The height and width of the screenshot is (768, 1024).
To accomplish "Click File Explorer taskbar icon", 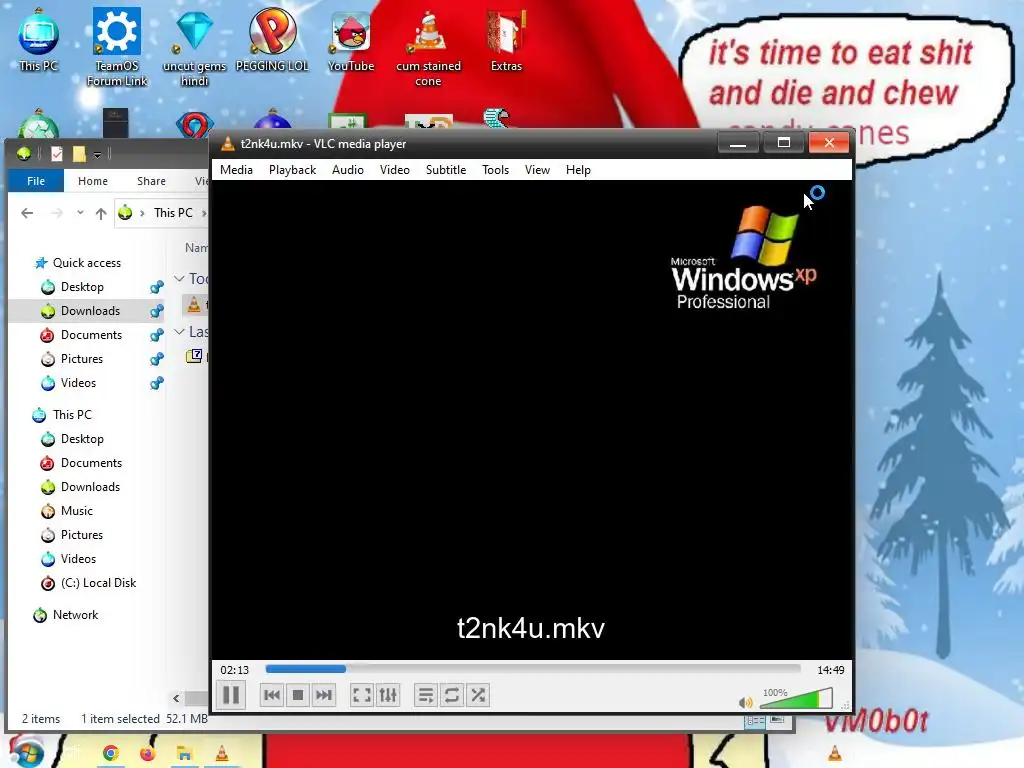I will [184, 754].
